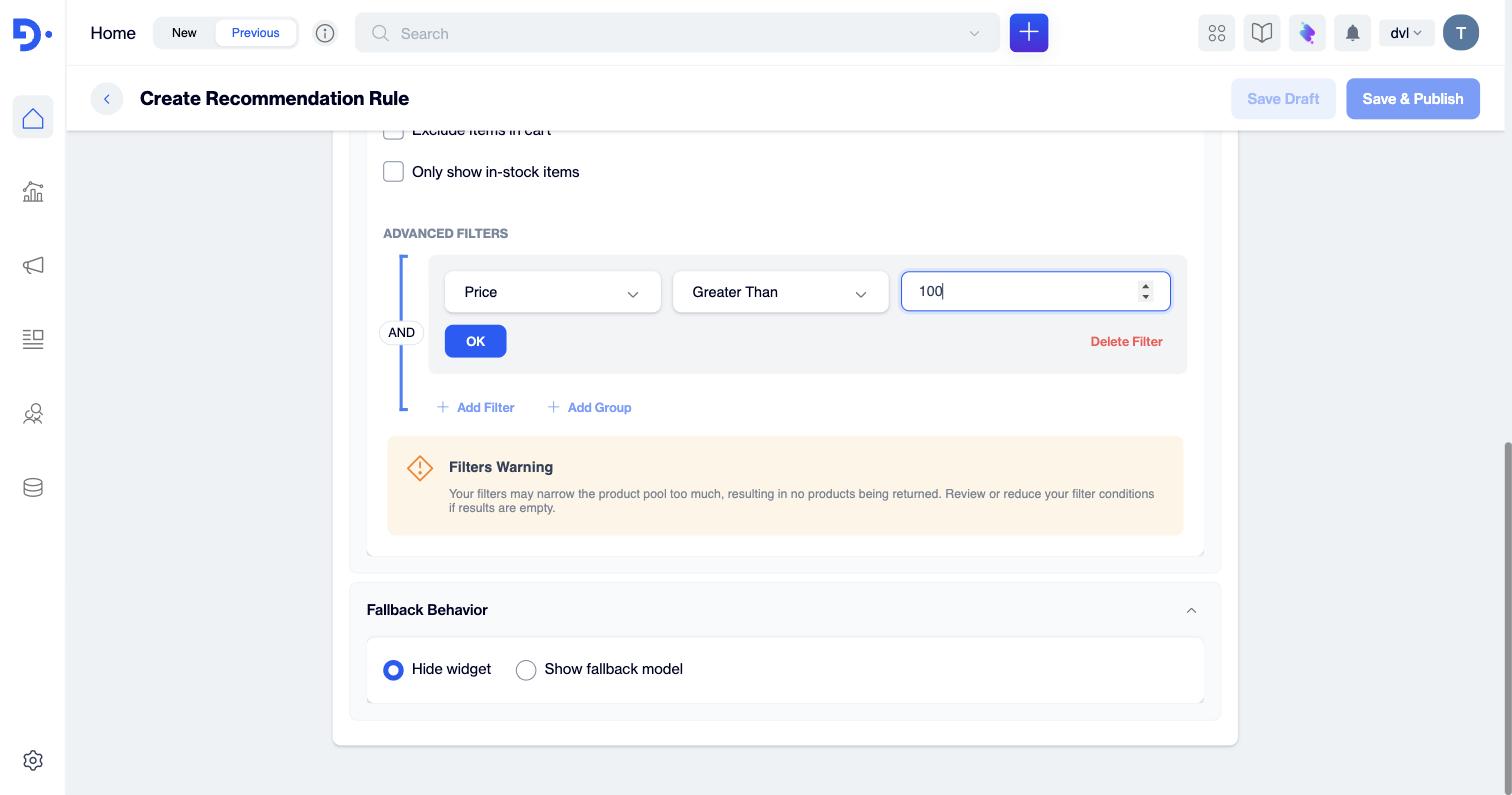Focus the Search input field
1512x795 pixels.
pyautogui.click(x=677, y=33)
